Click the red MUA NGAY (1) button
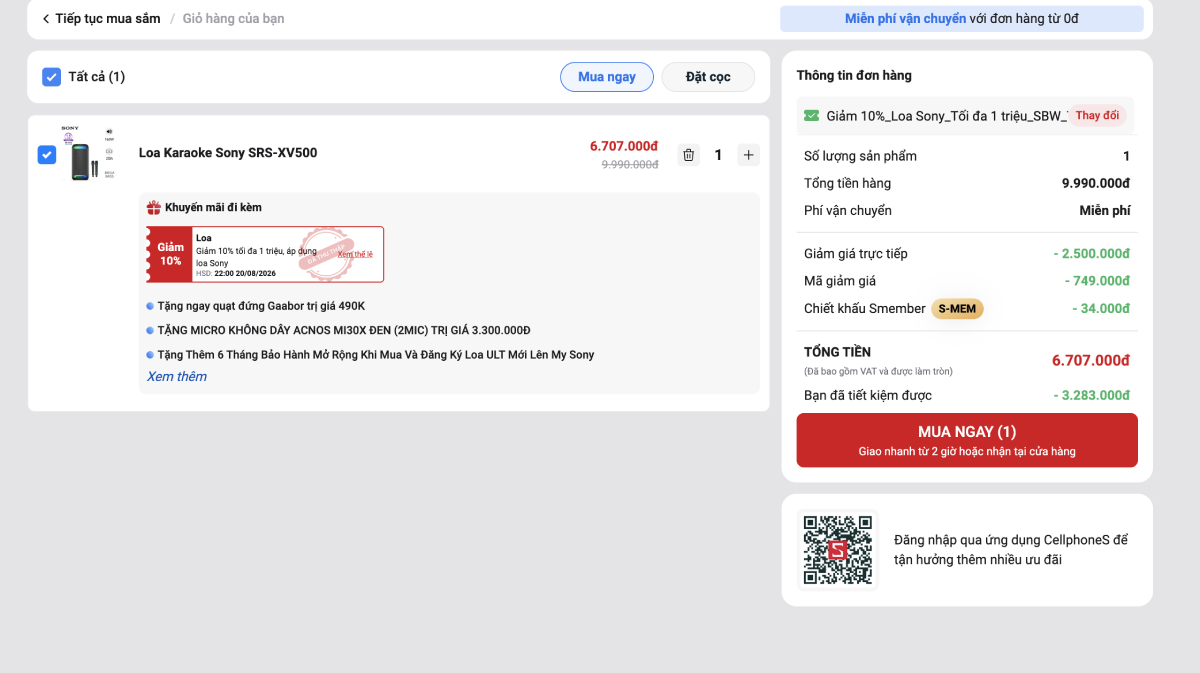1200x673 pixels. click(x=967, y=440)
